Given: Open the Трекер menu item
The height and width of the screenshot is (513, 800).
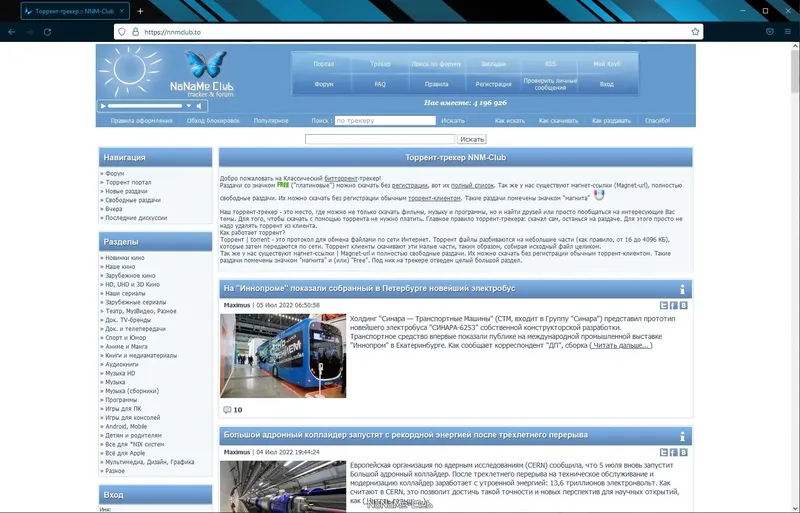Looking at the screenshot, I should (x=380, y=64).
